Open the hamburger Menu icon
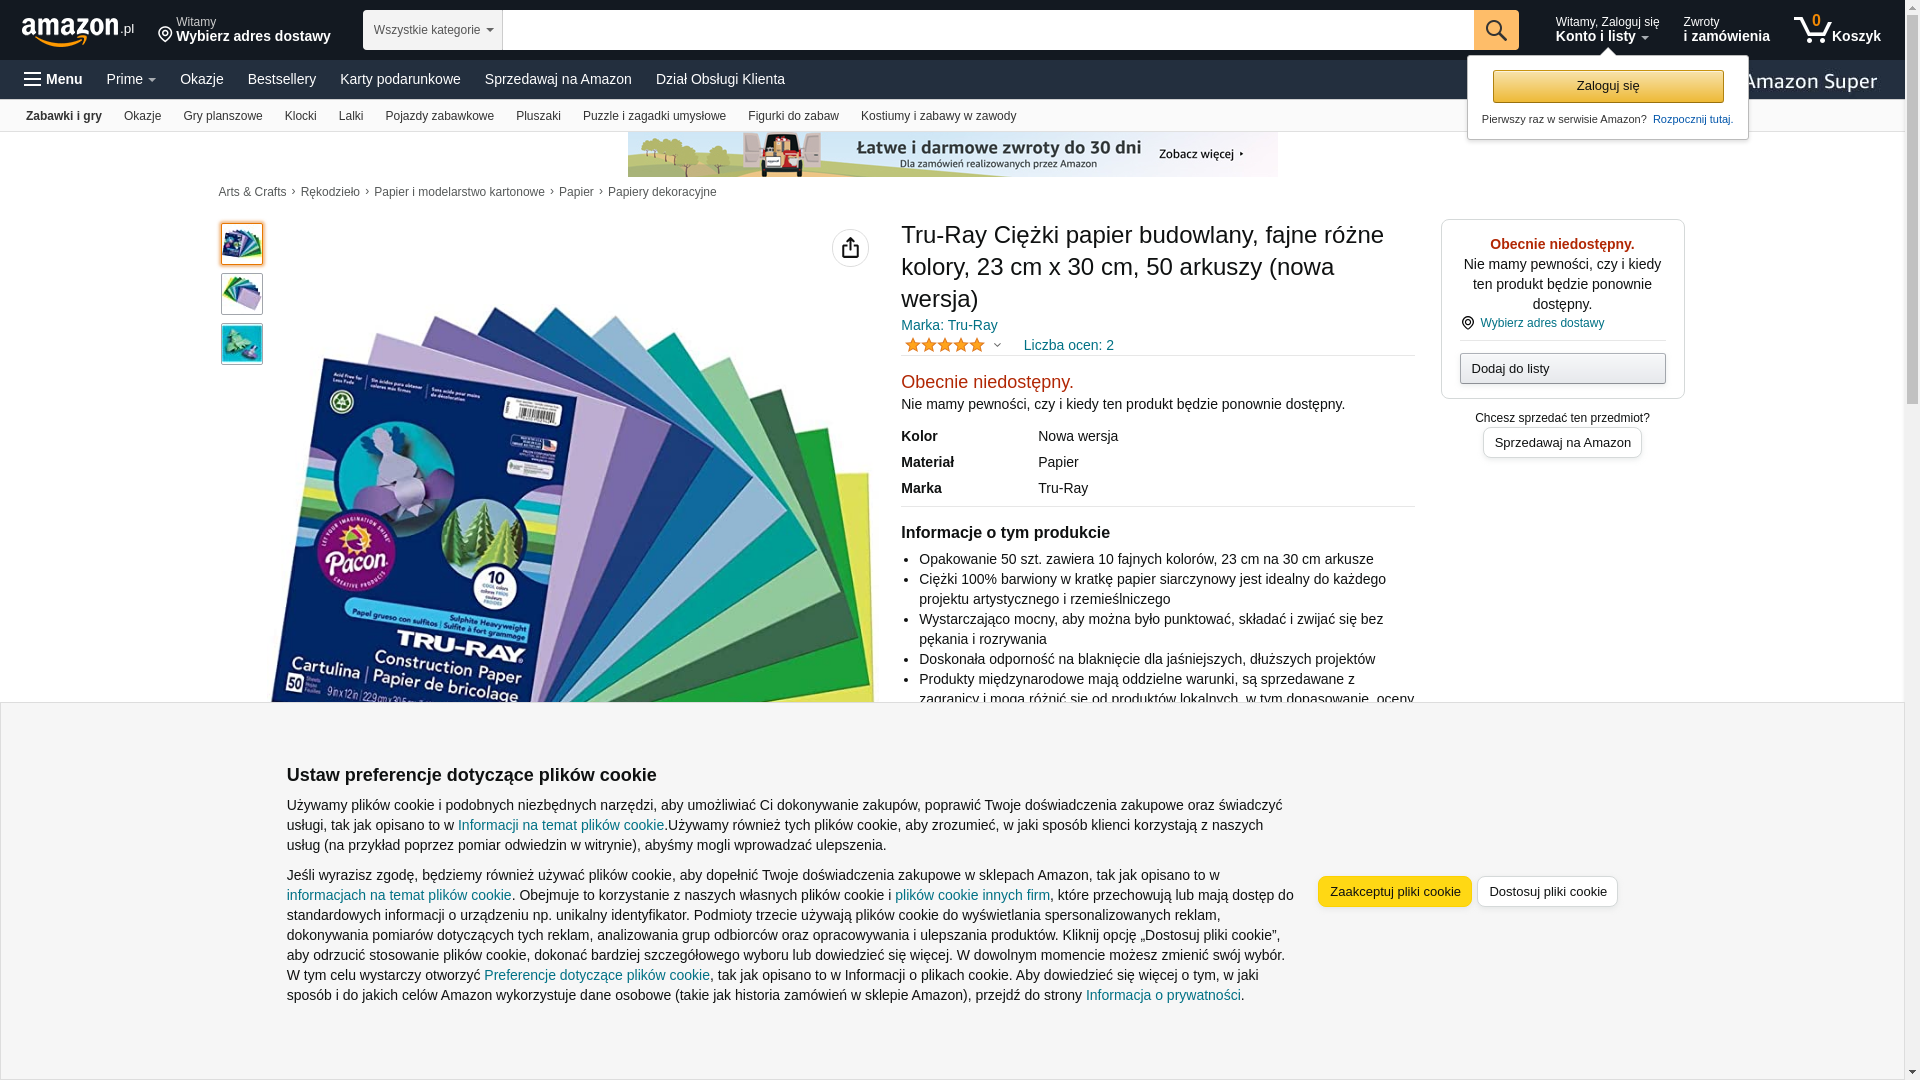1920x1080 pixels. coord(53,79)
